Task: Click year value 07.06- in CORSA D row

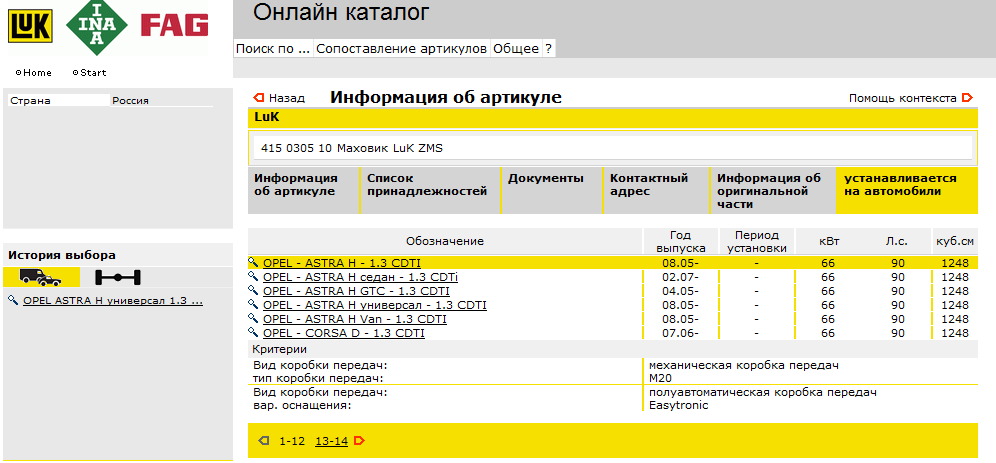Action: pos(680,333)
